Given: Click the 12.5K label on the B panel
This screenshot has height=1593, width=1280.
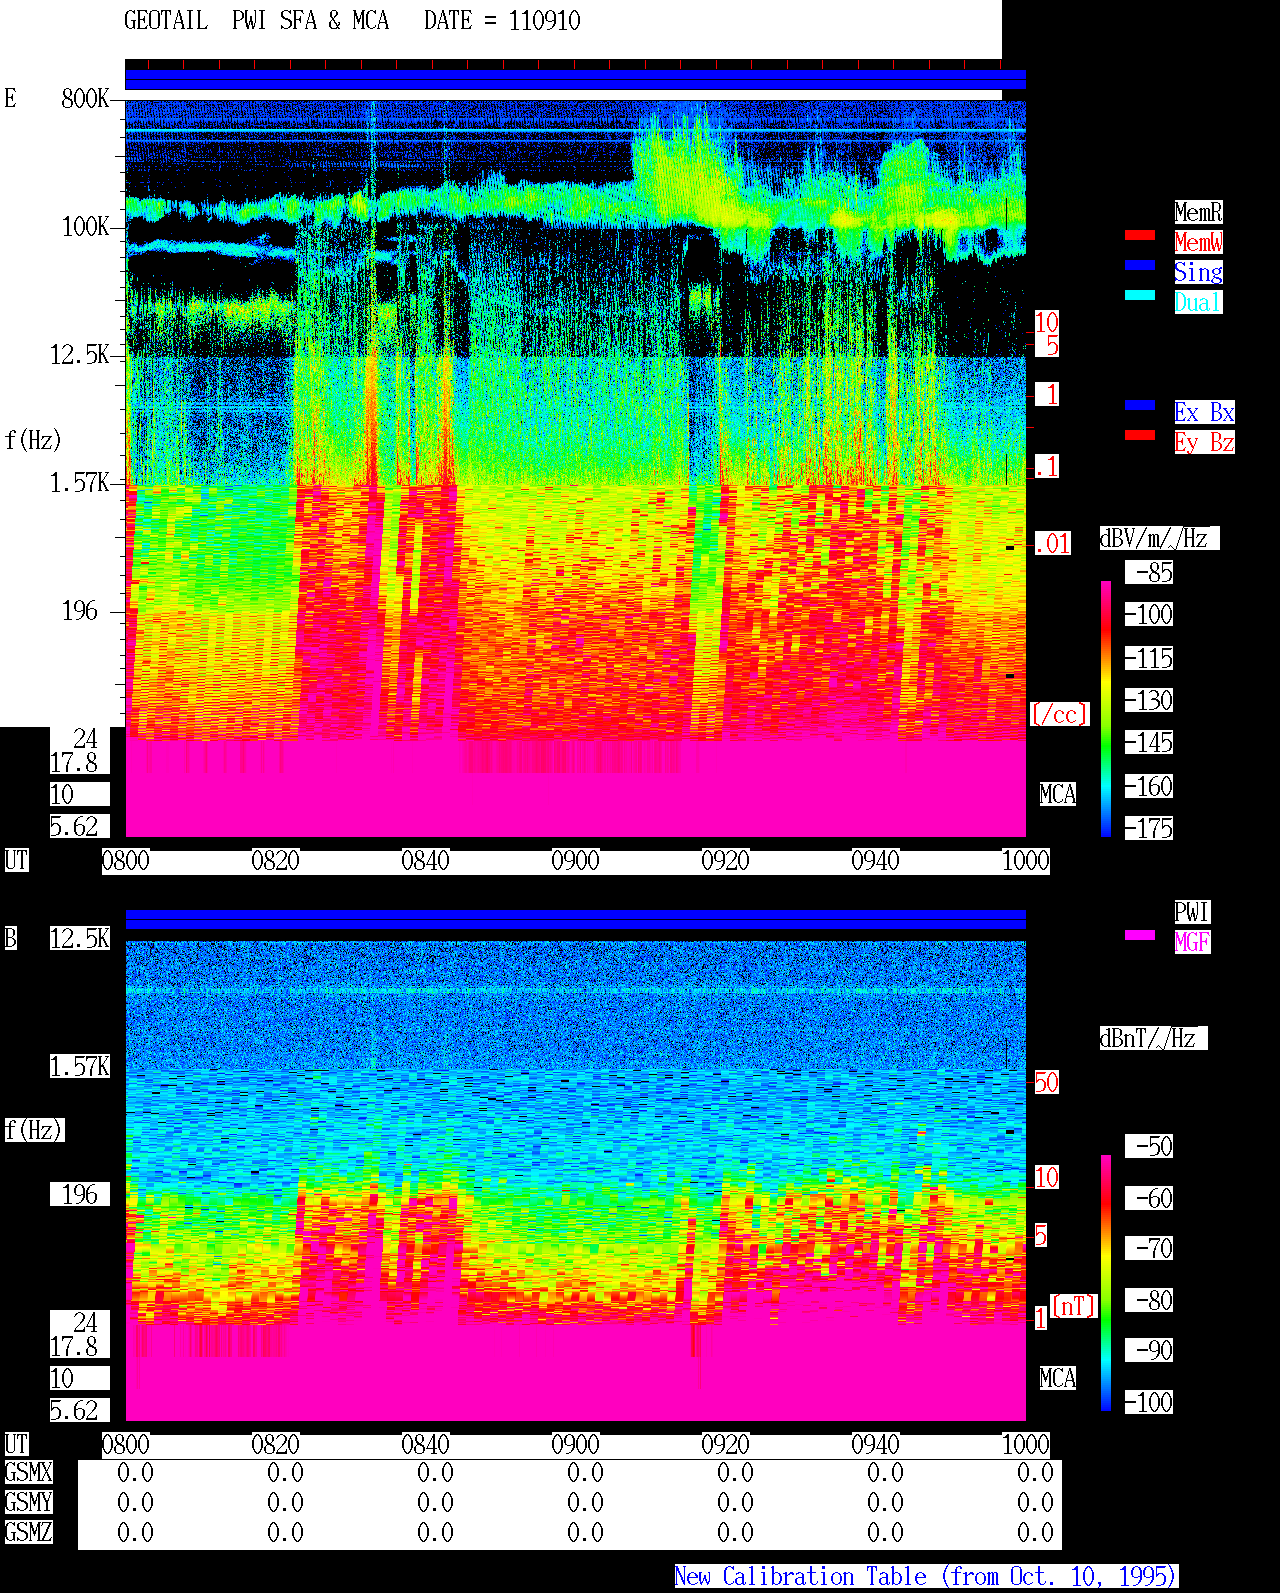Looking at the screenshot, I should 80,939.
